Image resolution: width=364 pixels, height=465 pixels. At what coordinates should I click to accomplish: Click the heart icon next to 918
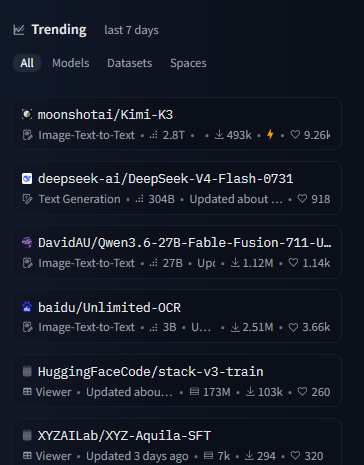click(x=302, y=198)
